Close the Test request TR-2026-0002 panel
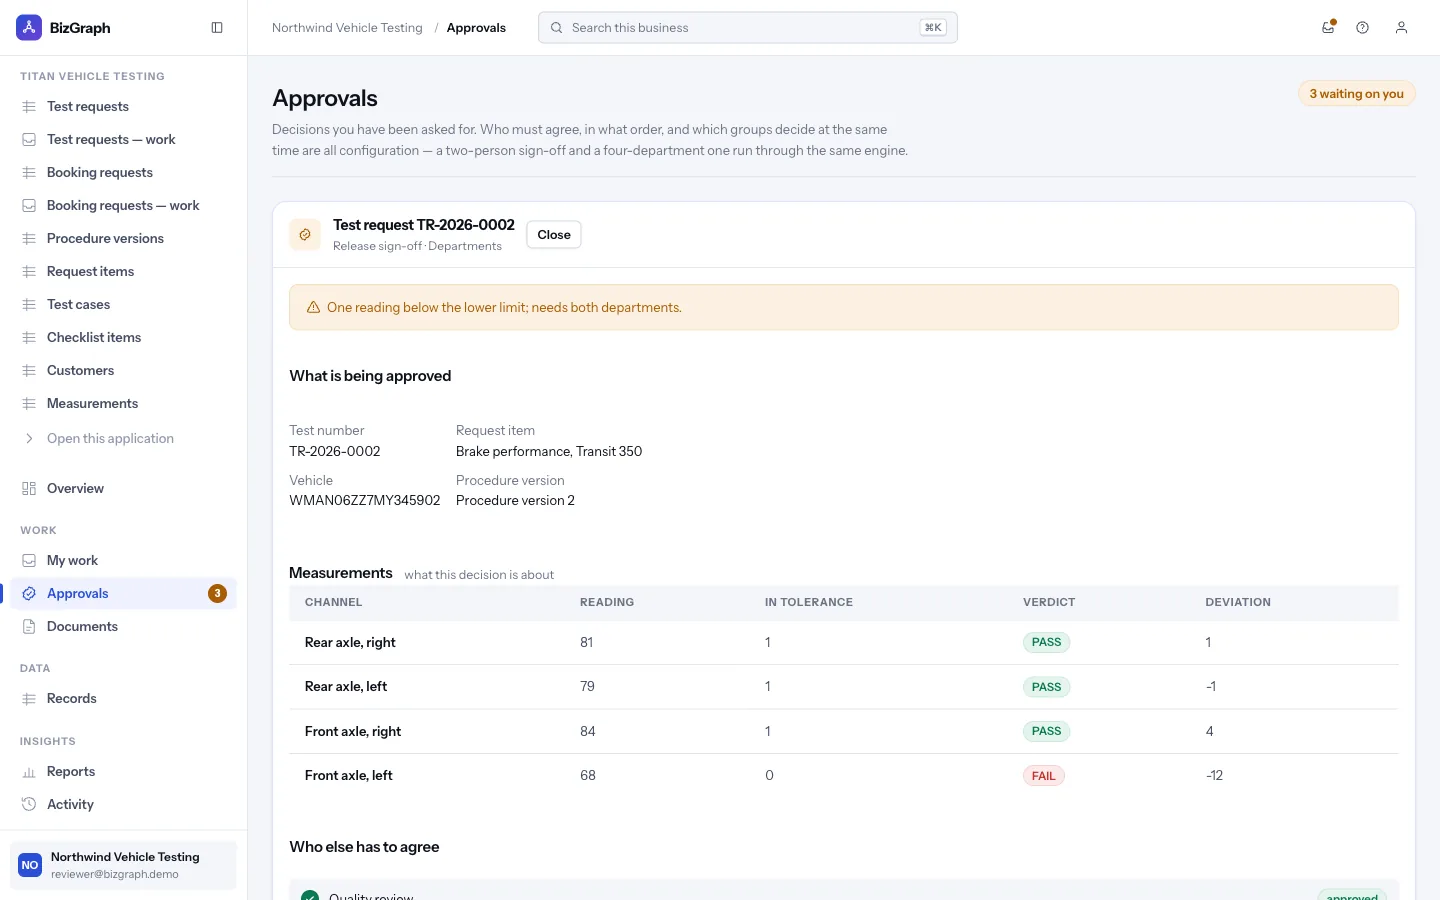Viewport: 1440px width, 900px height. (x=554, y=235)
